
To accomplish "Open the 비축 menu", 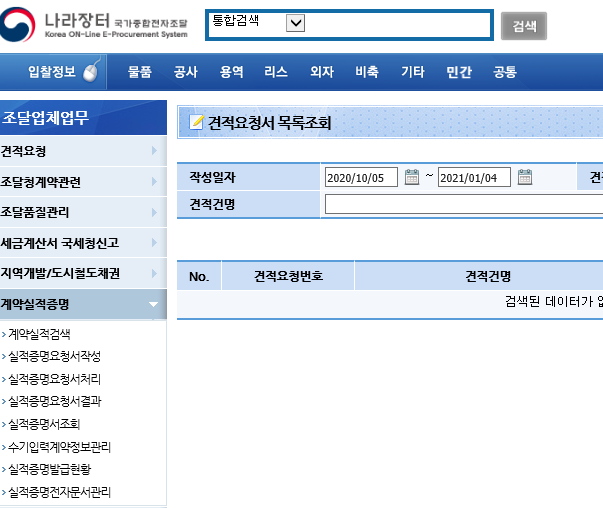I will [x=367, y=72].
